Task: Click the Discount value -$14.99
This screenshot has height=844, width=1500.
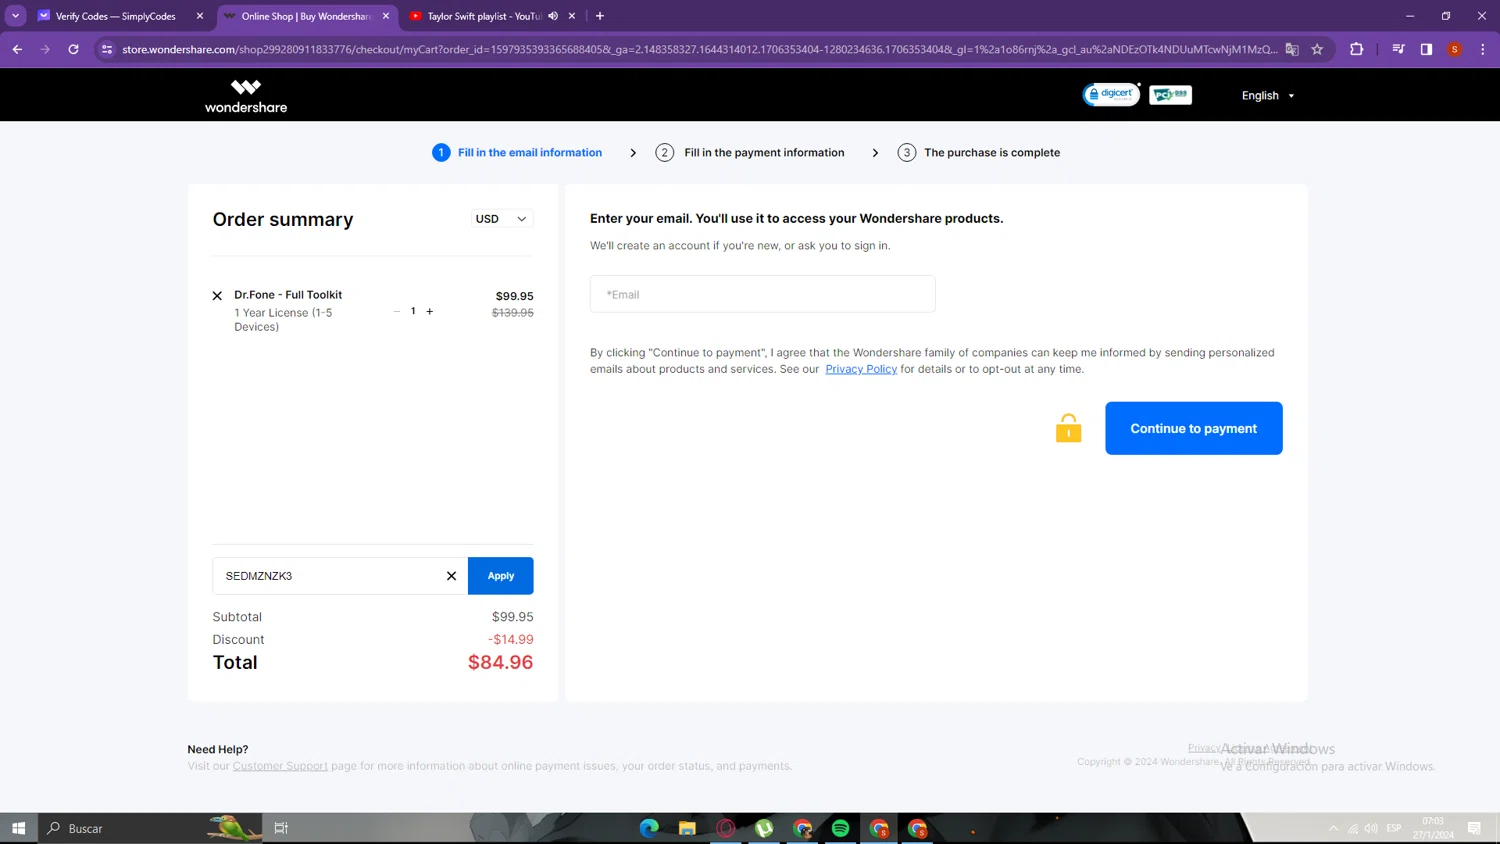Action: point(511,640)
